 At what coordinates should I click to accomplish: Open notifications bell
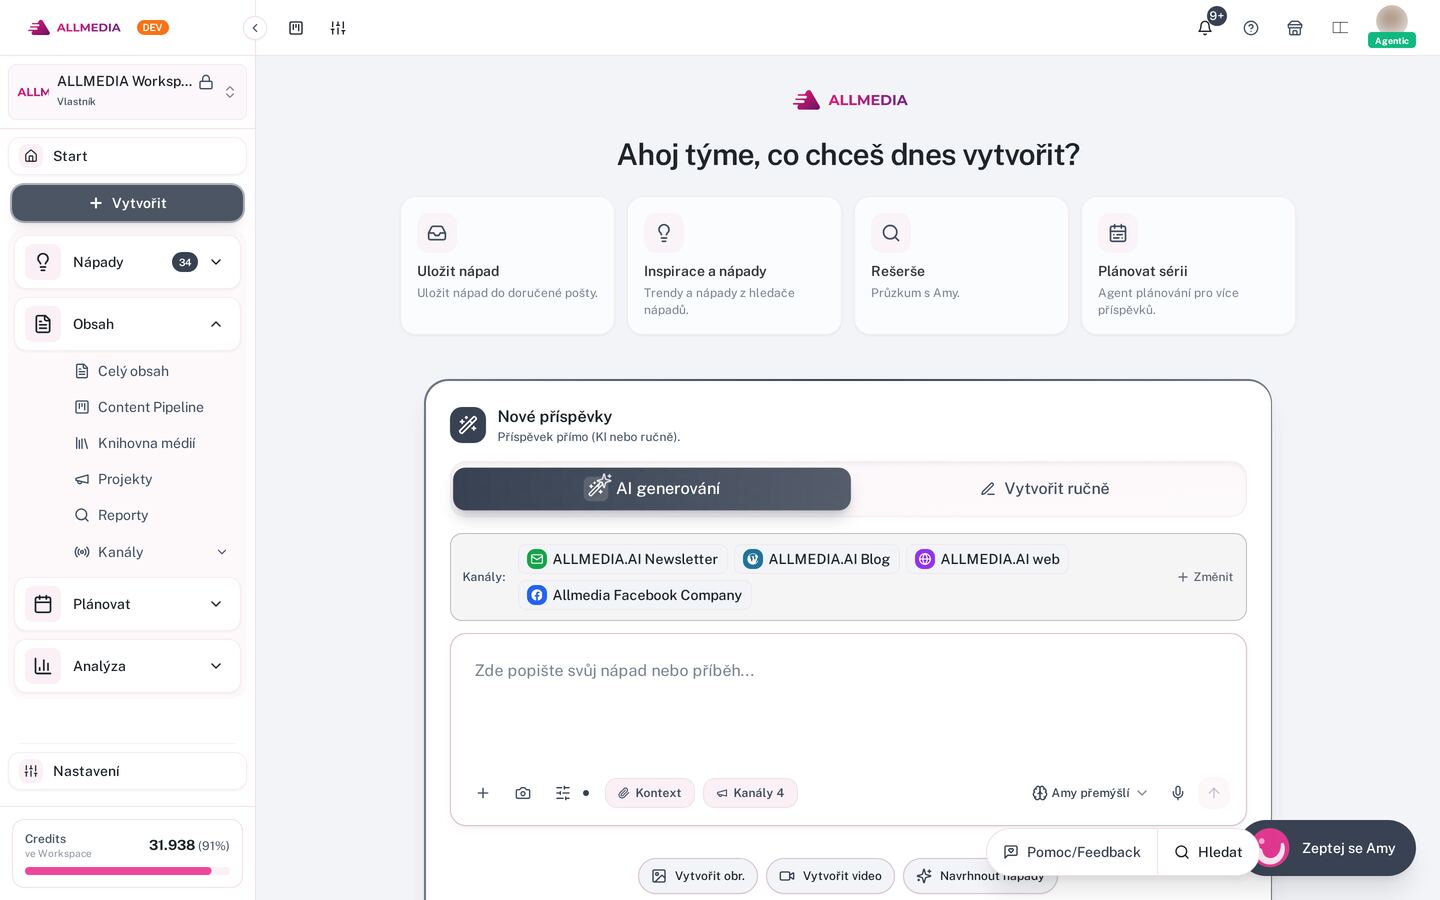pos(1205,28)
